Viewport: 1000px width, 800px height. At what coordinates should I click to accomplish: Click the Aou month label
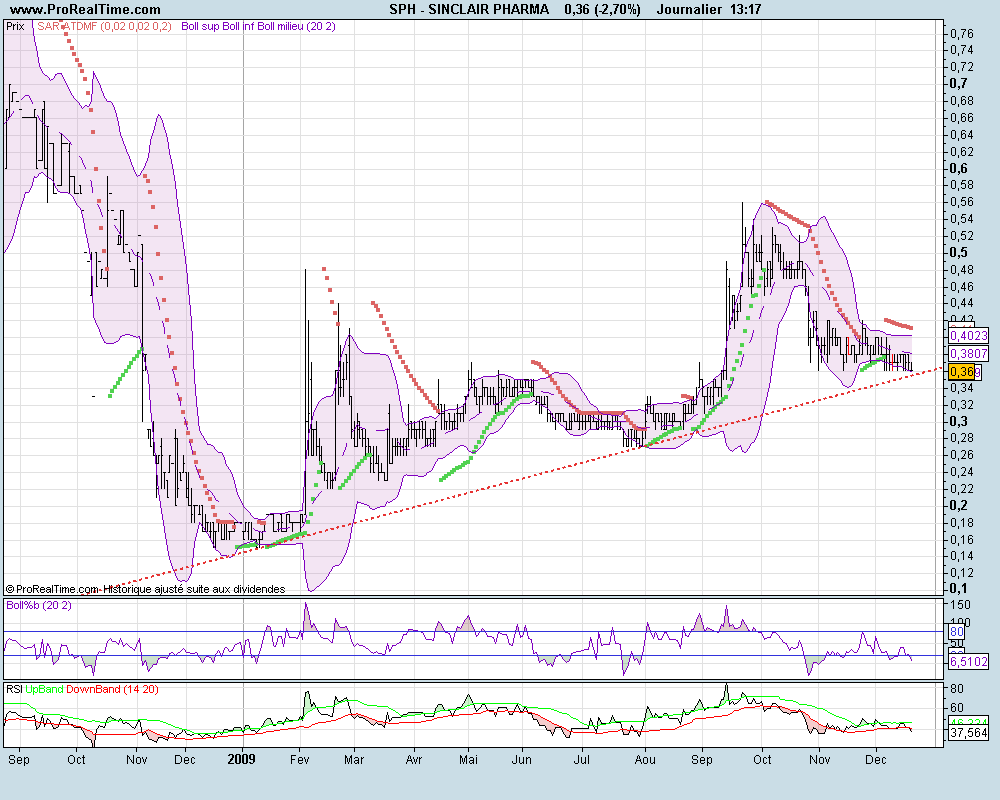click(x=645, y=759)
